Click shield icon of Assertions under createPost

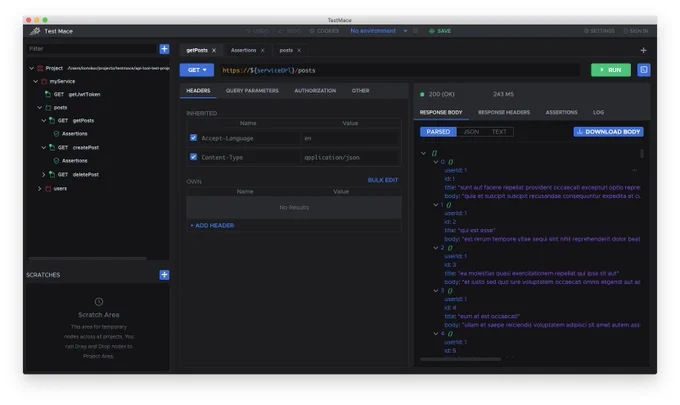point(56,161)
